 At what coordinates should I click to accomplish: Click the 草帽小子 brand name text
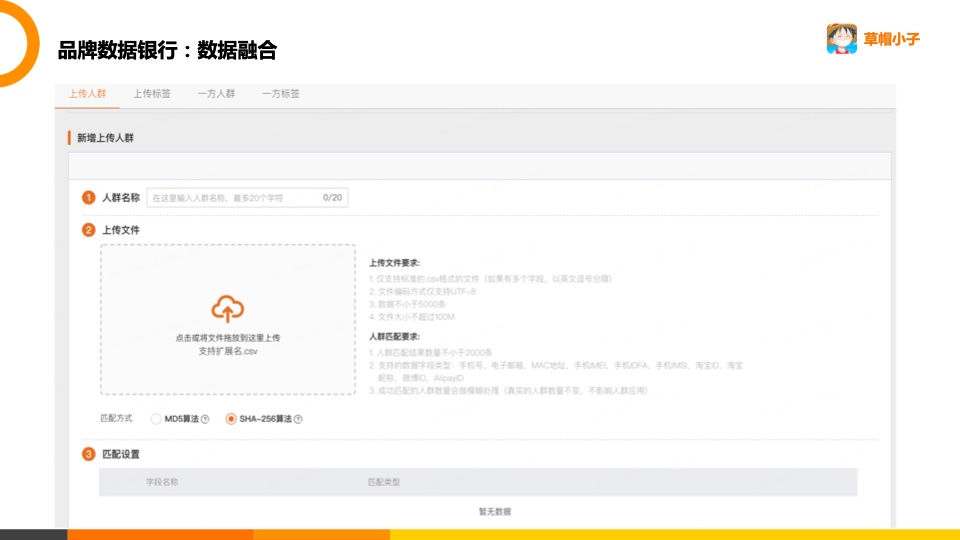892,39
